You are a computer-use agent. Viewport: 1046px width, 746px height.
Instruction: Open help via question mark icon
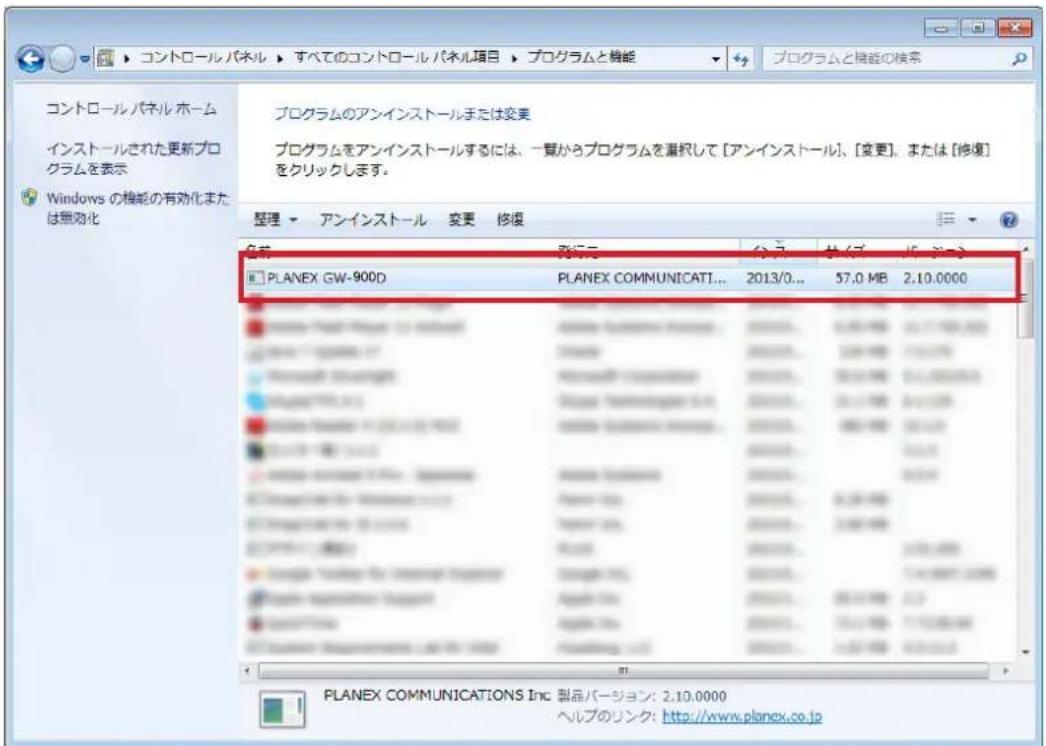[1009, 220]
